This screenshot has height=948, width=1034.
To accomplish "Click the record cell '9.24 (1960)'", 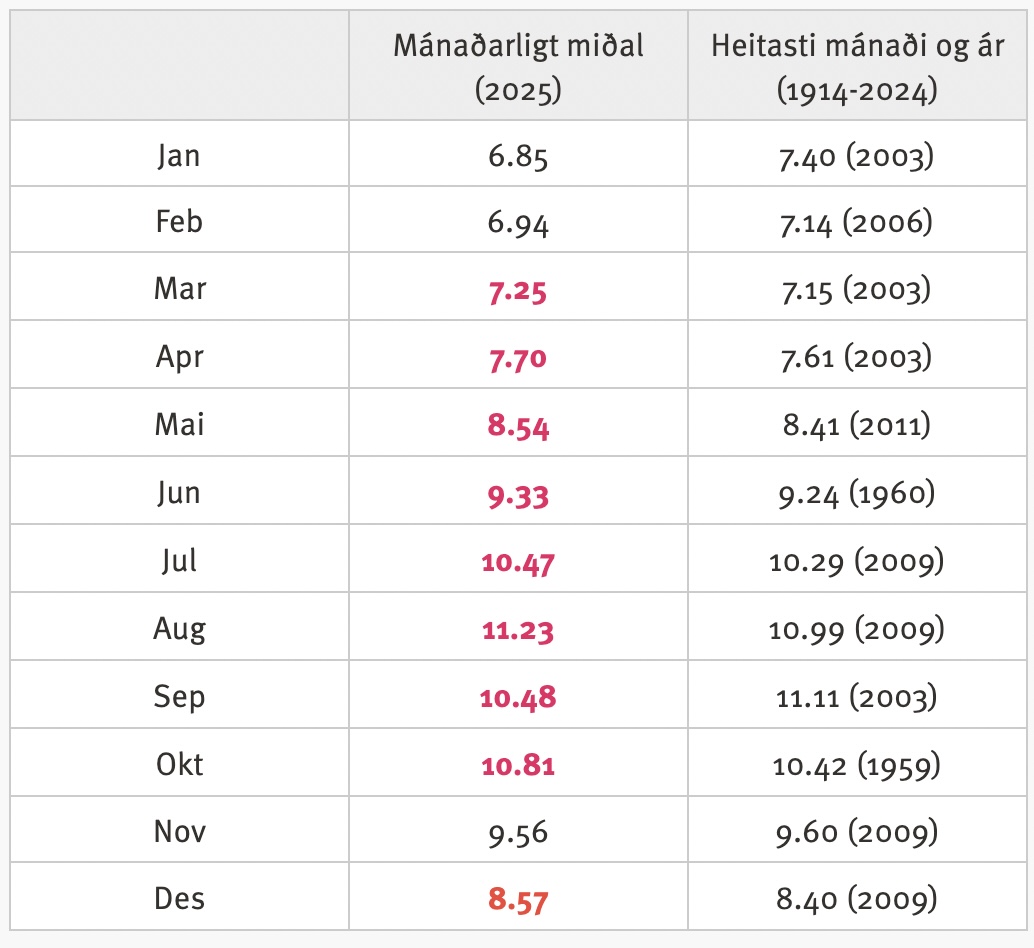I will (857, 493).
